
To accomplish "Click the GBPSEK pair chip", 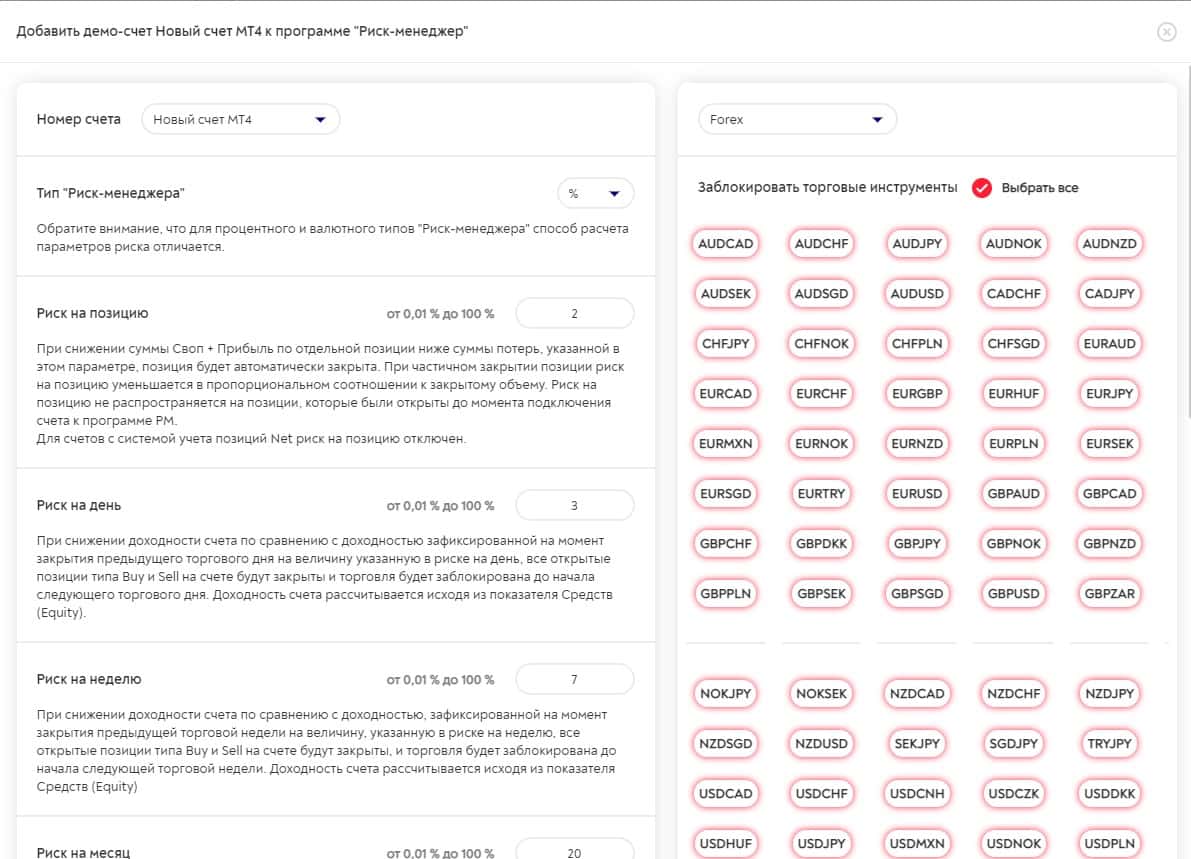I will tap(821, 595).
